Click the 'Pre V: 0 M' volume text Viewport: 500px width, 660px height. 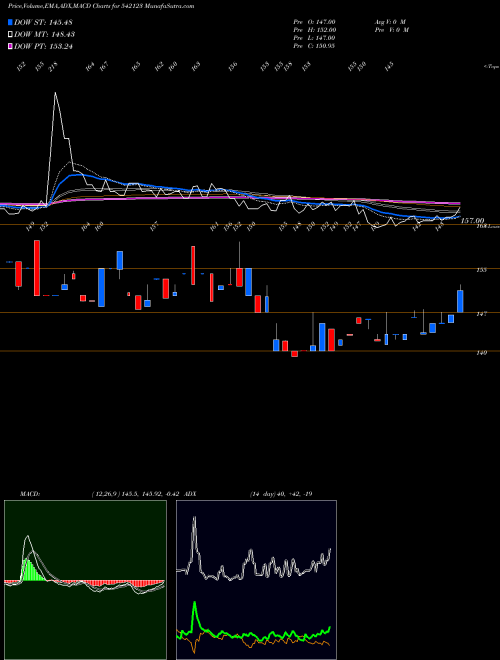(391, 30)
